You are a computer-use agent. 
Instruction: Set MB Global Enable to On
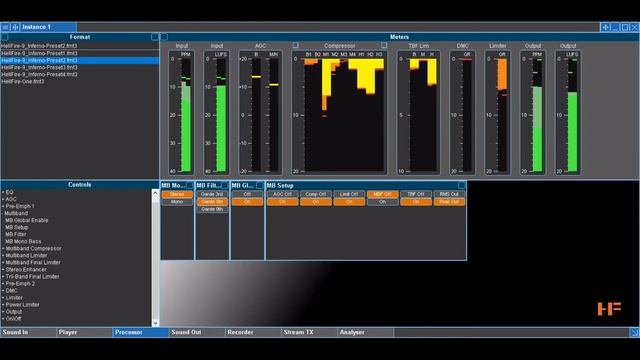tap(247, 202)
